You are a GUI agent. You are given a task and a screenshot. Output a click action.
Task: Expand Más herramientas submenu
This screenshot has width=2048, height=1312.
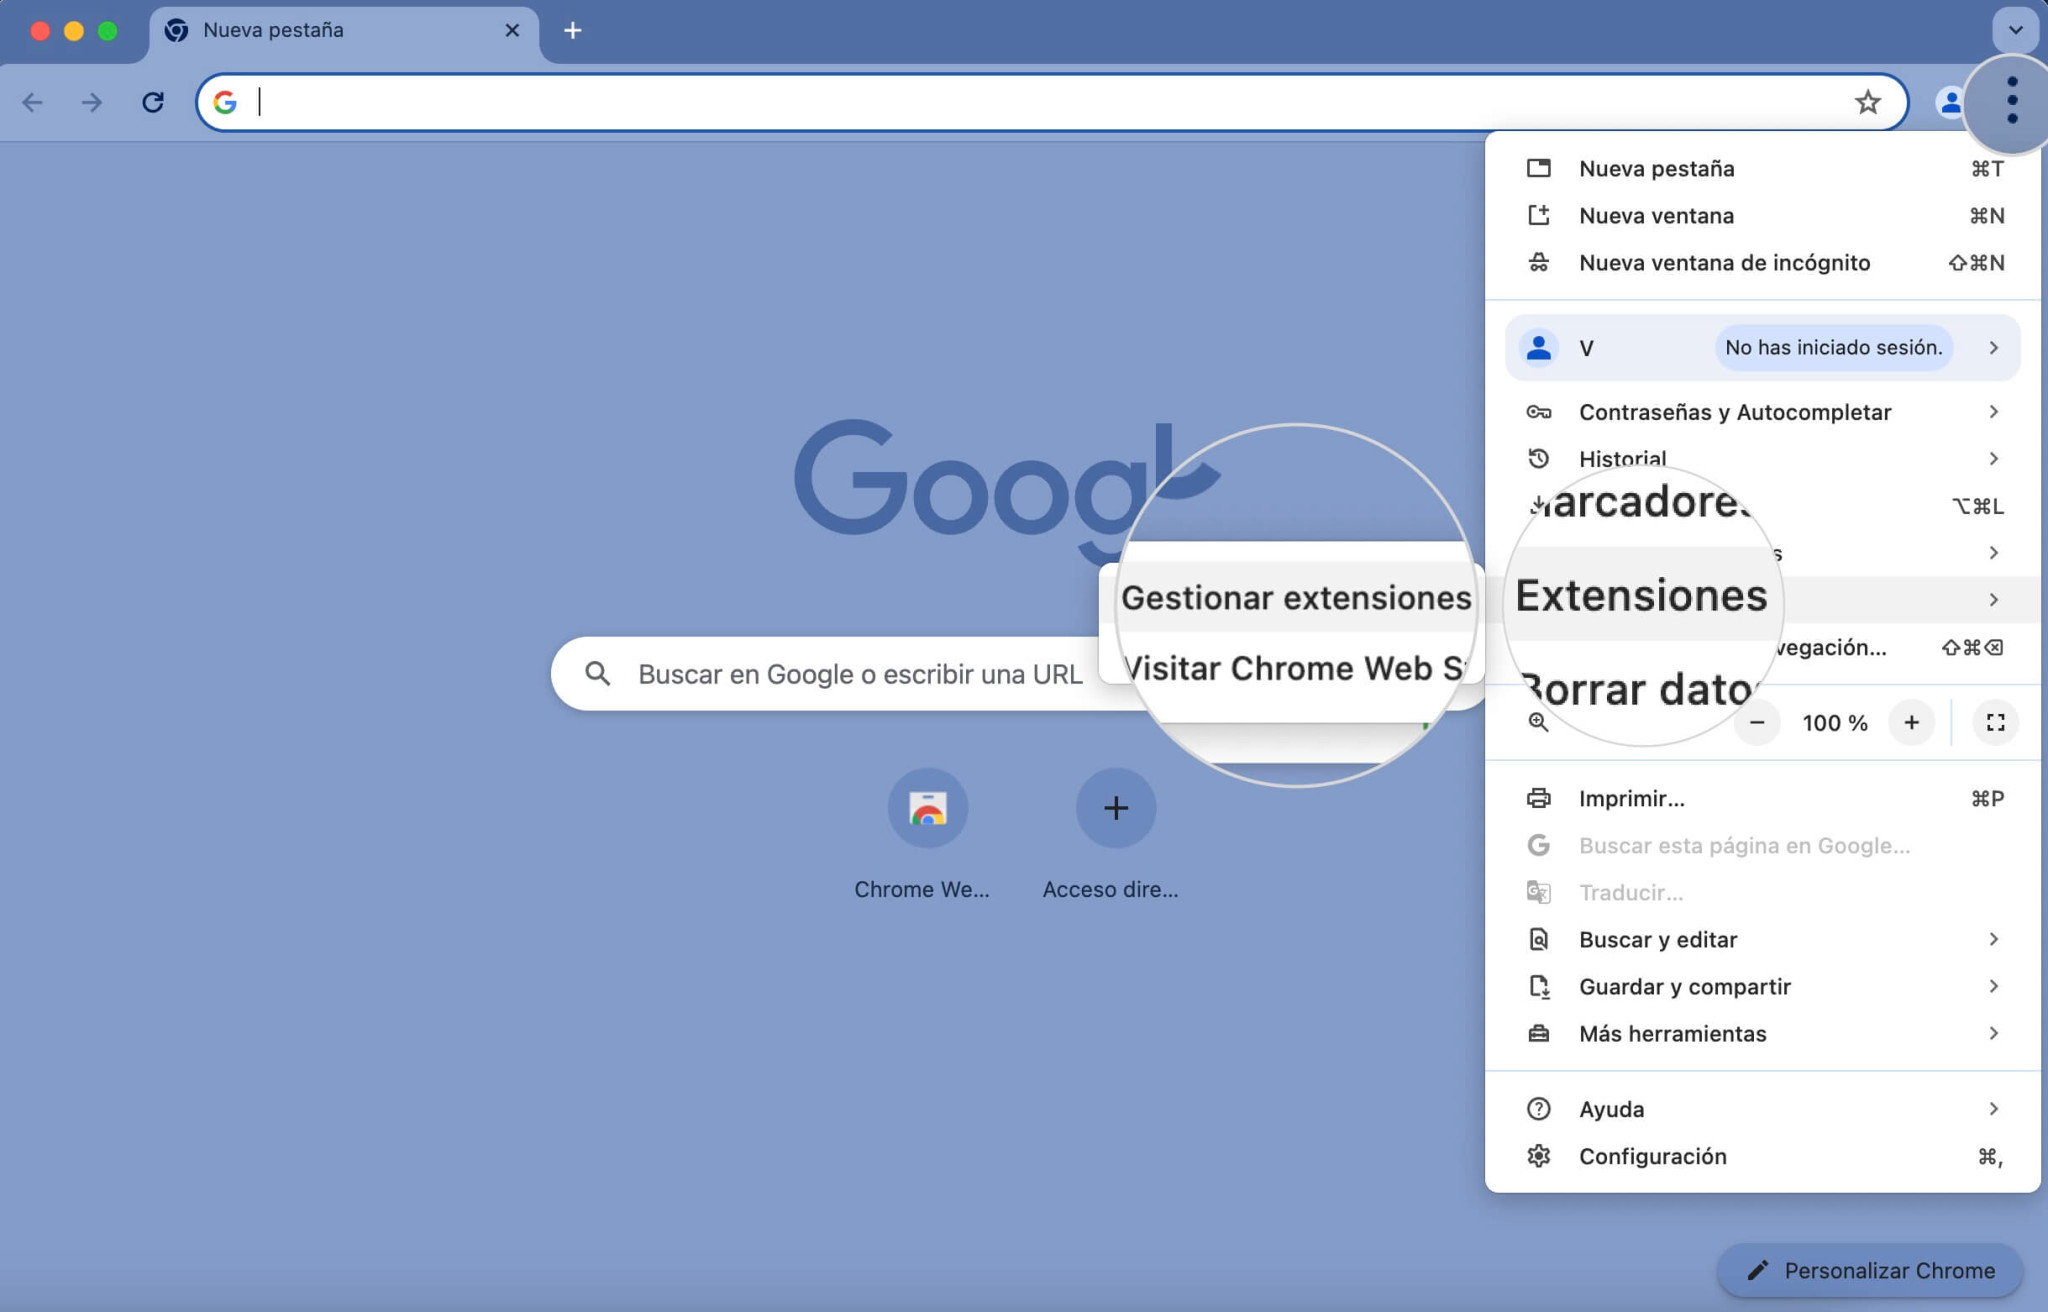coord(1764,1033)
